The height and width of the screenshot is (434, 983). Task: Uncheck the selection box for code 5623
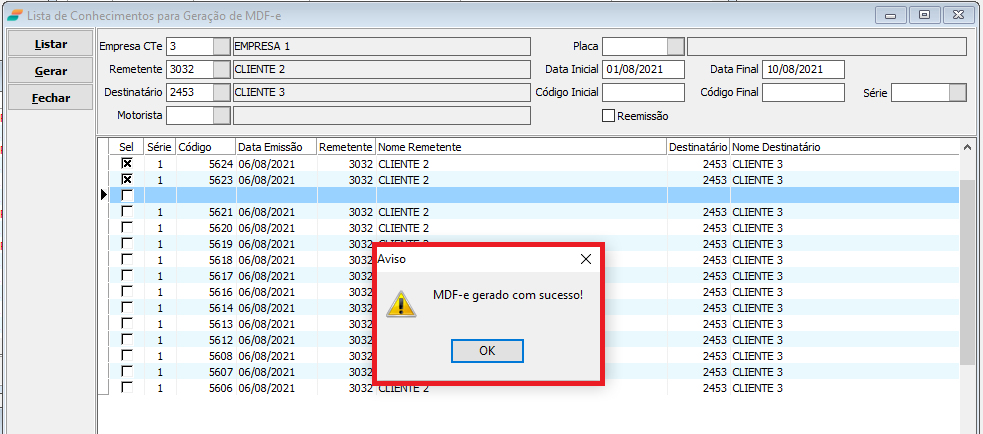point(127,179)
